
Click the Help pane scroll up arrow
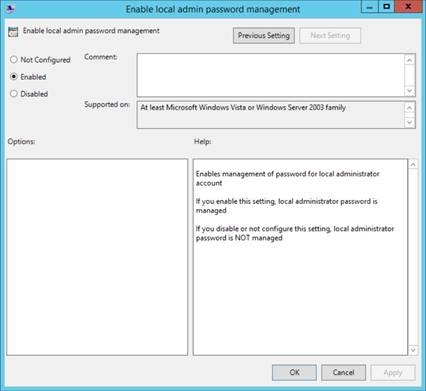point(413,164)
